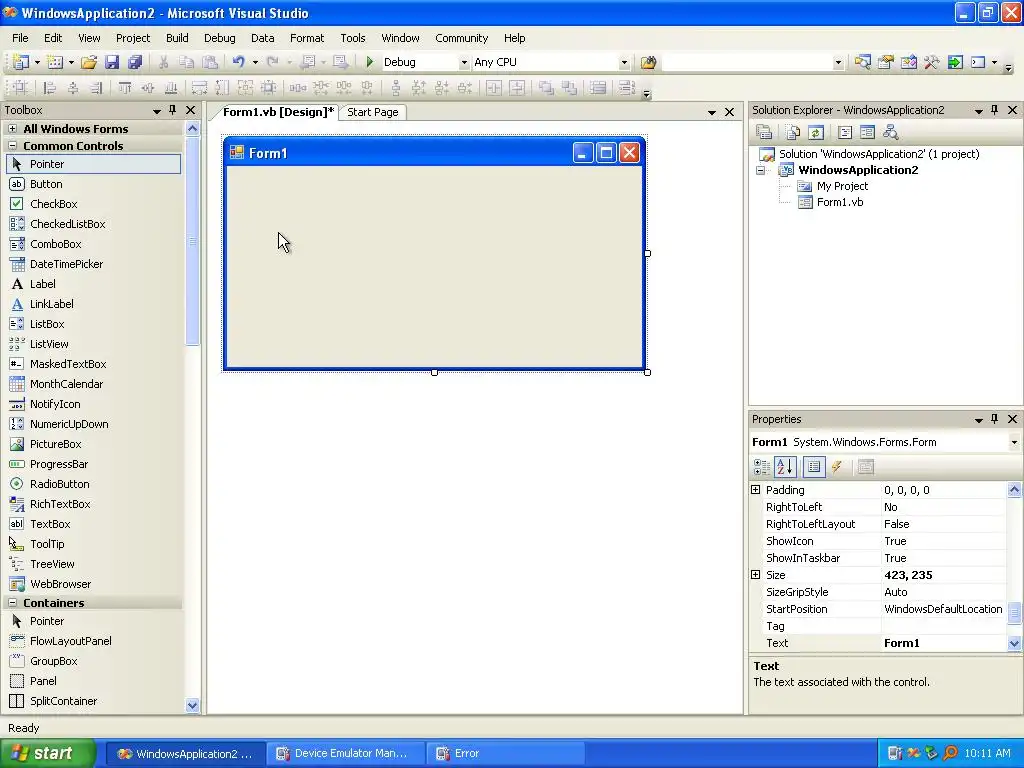Start debugging with the green play icon
The image size is (1024, 768).
[370, 62]
